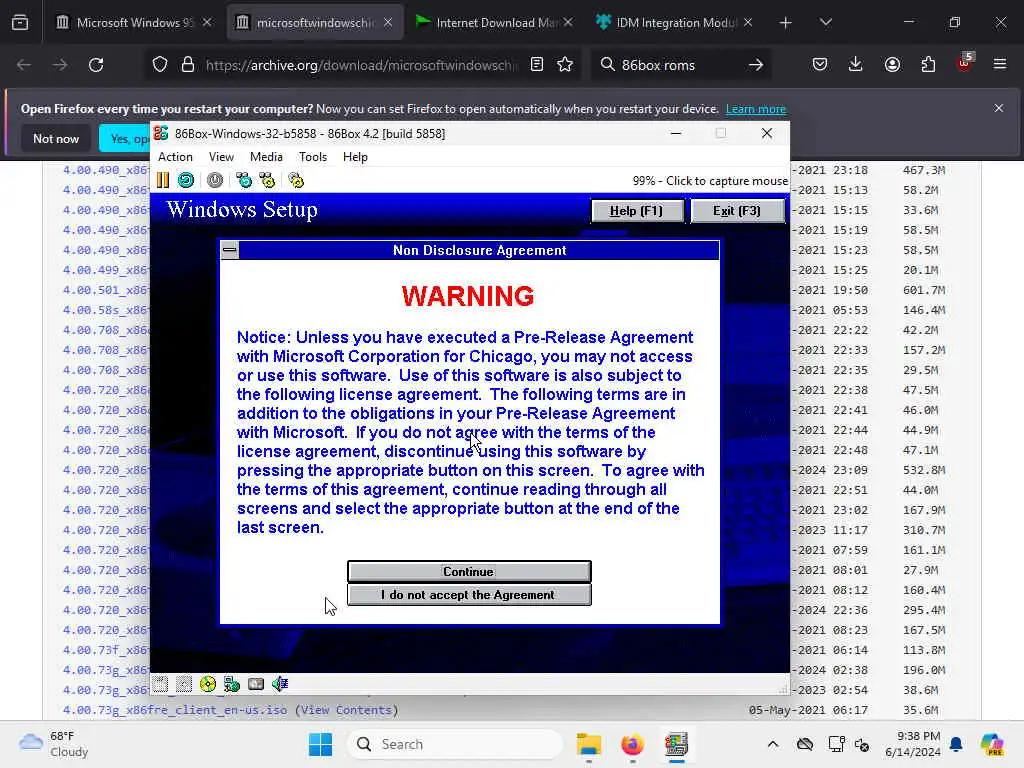Bookmark this page with the star icon
The height and width of the screenshot is (768, 1024).
point(565,65)
